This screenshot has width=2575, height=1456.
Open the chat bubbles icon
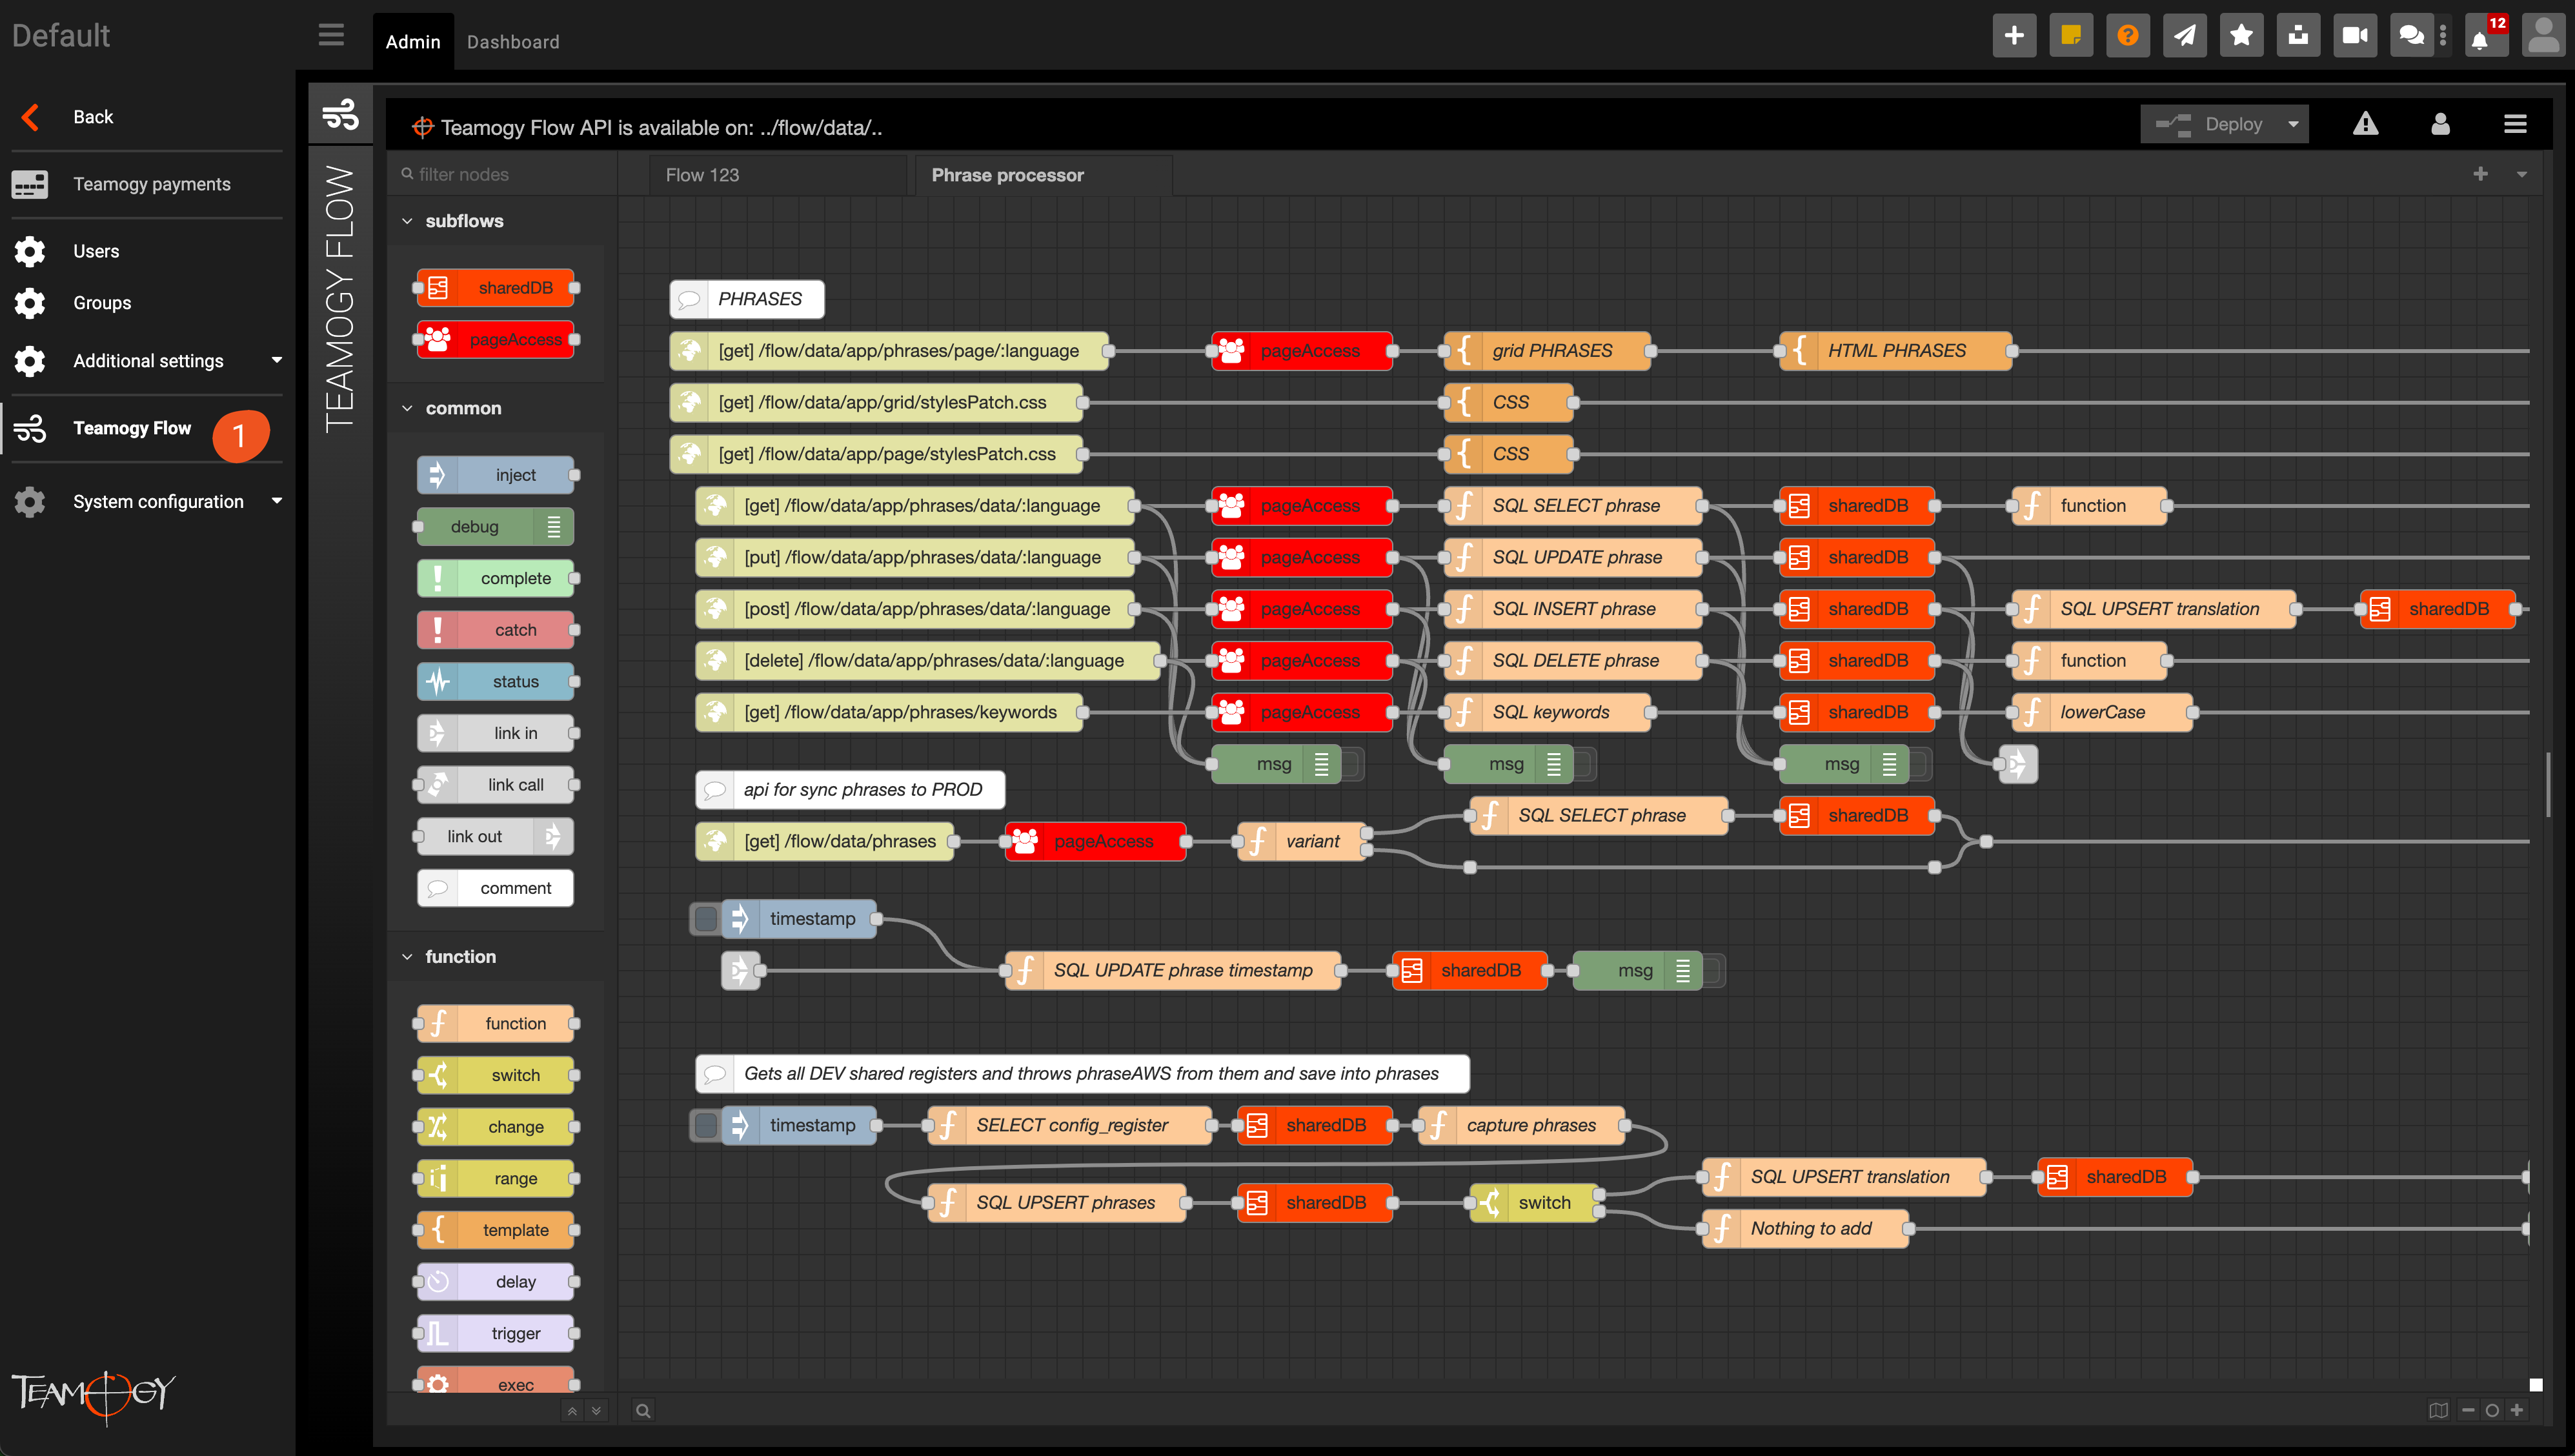click(2411, 36)
